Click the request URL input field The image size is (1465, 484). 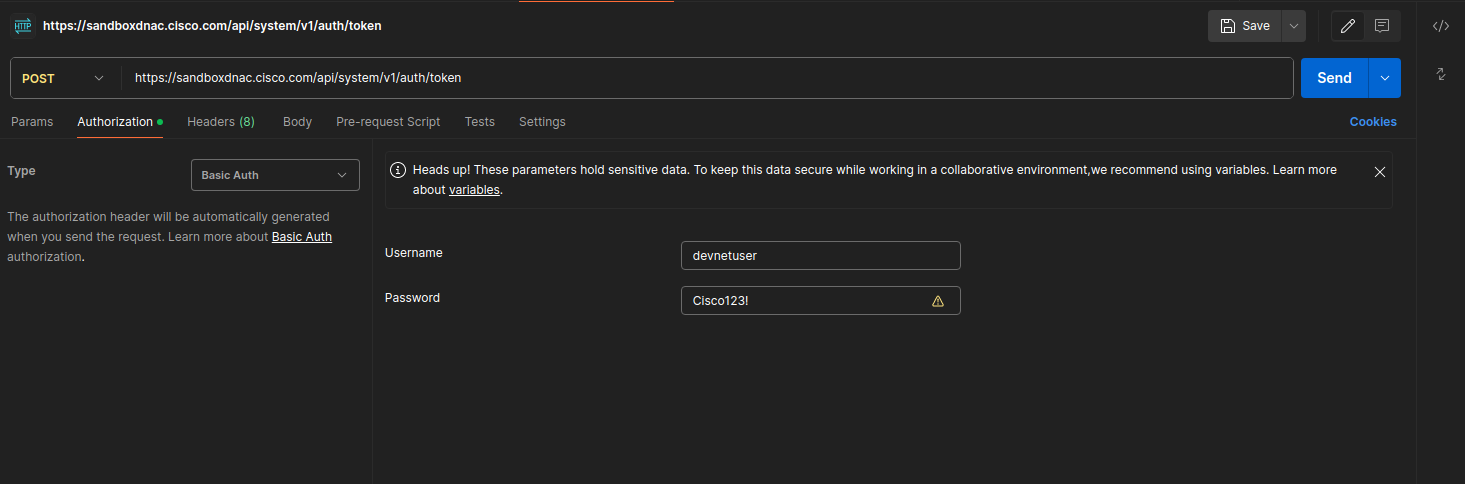pos(707,78)
